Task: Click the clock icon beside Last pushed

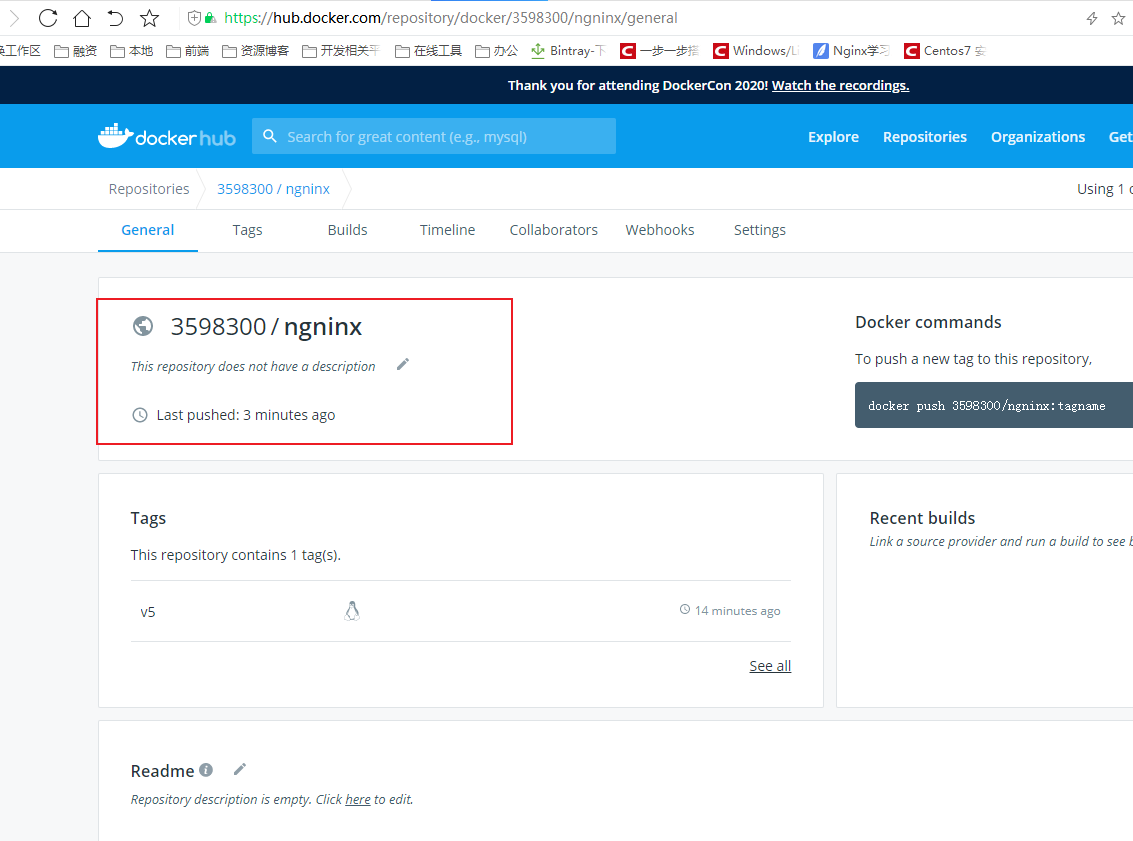Action: tap(140, 415)
